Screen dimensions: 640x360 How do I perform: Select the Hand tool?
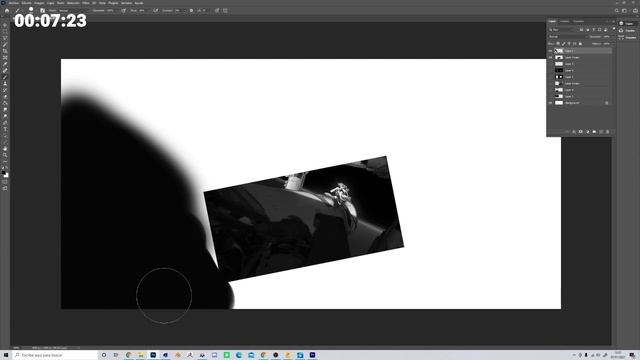[5, 149]
